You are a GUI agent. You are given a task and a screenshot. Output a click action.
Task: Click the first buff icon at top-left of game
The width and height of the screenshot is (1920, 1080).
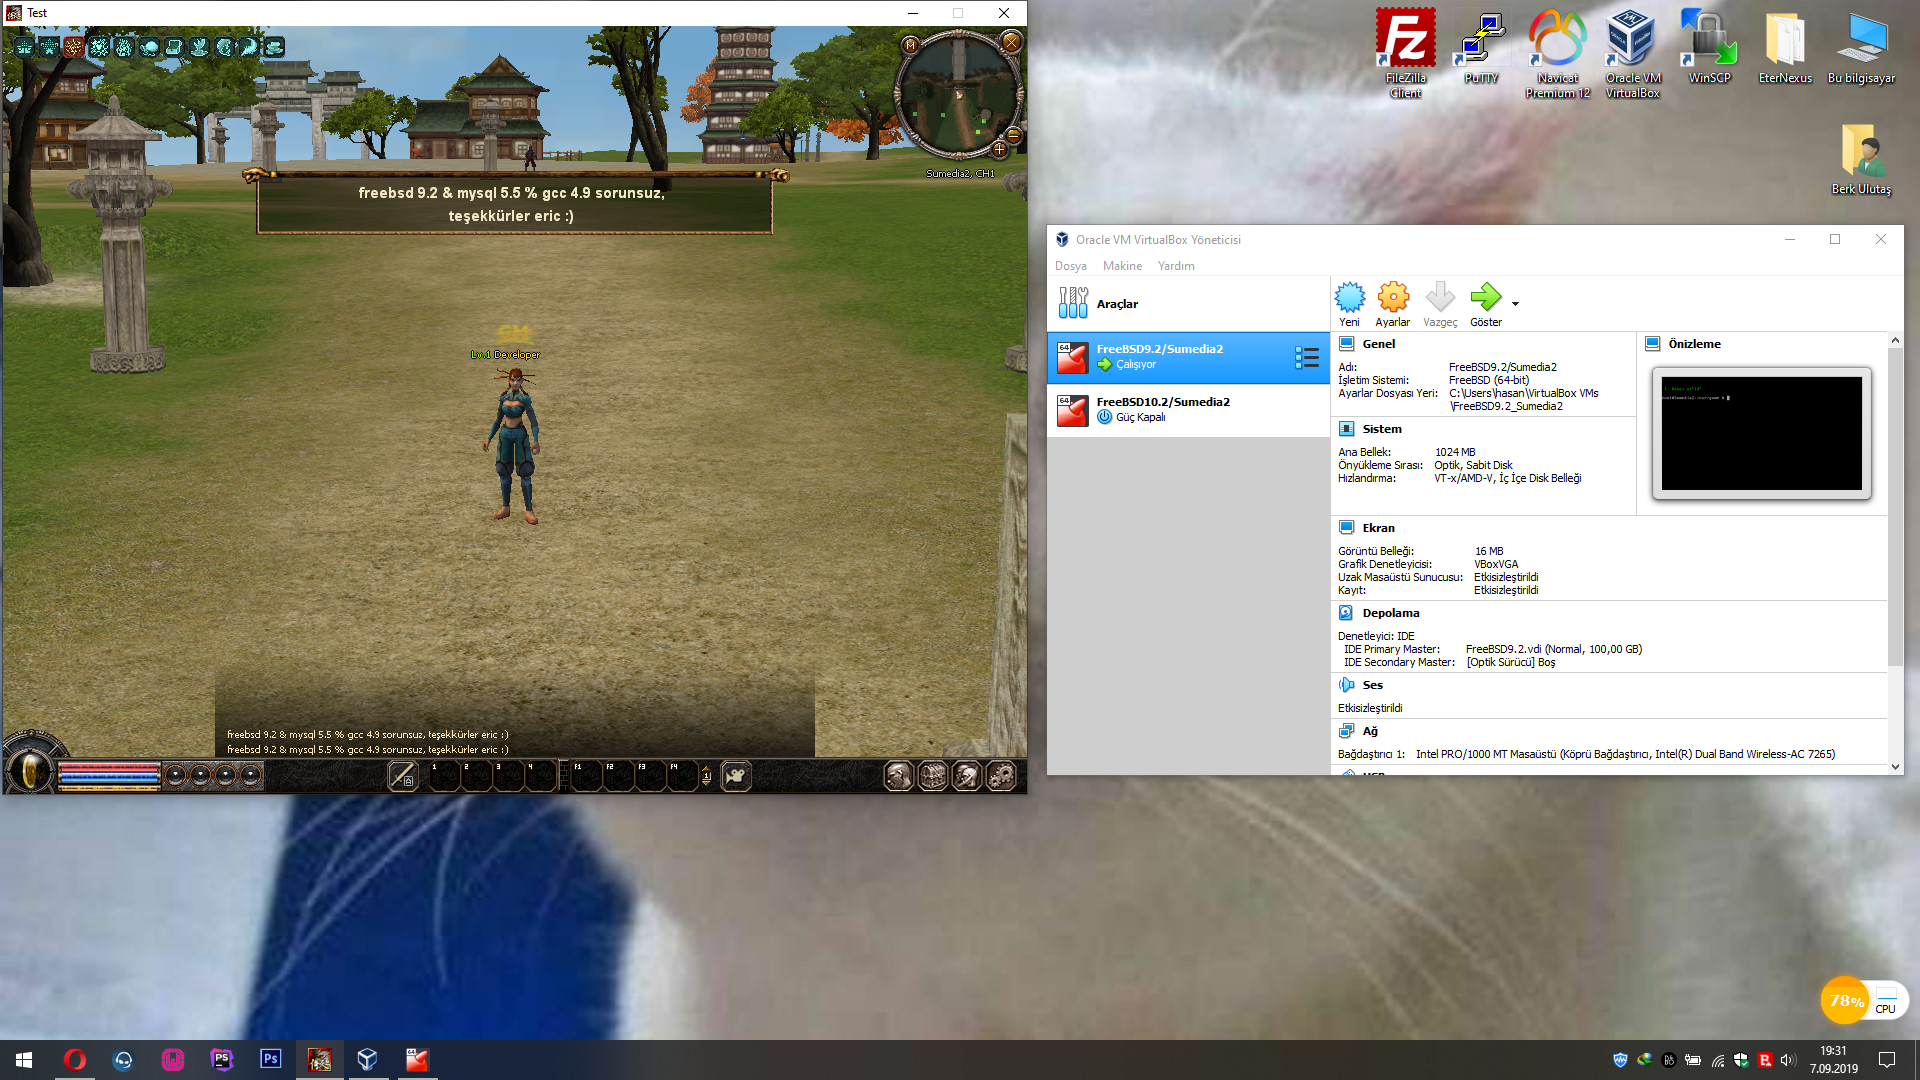click(x=24, y=47)
